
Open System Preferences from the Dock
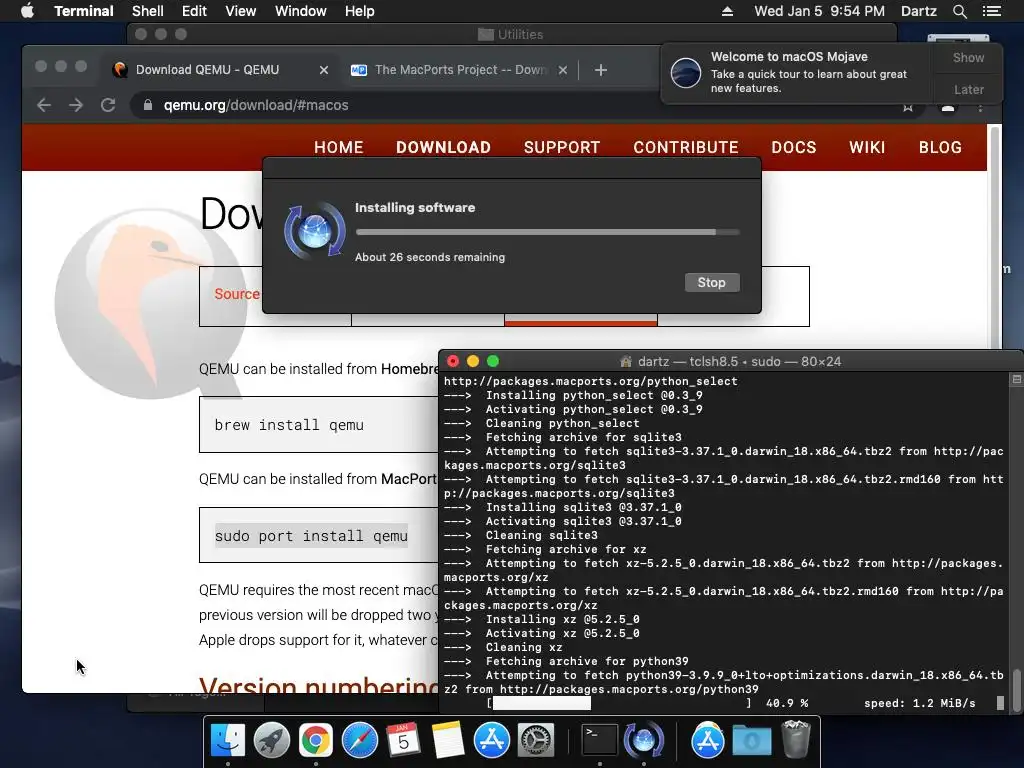536,741
